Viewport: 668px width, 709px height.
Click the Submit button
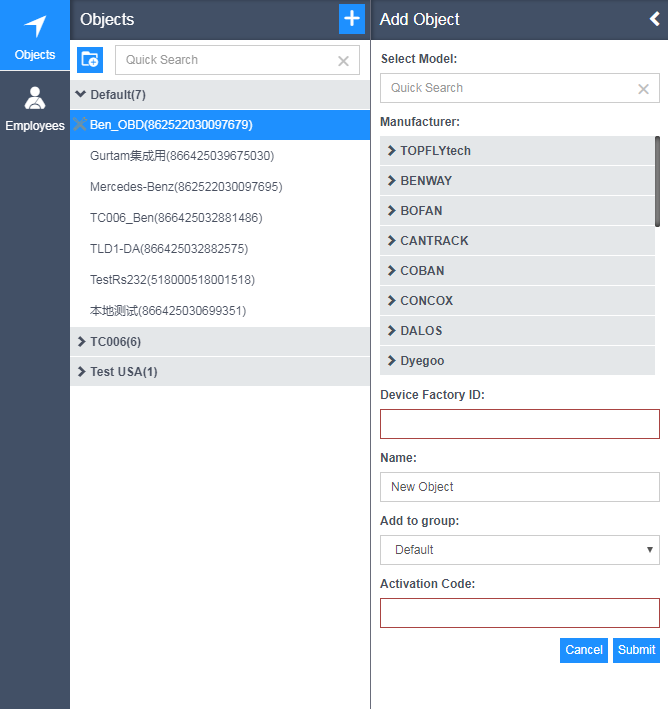click(x=636, y=650)
